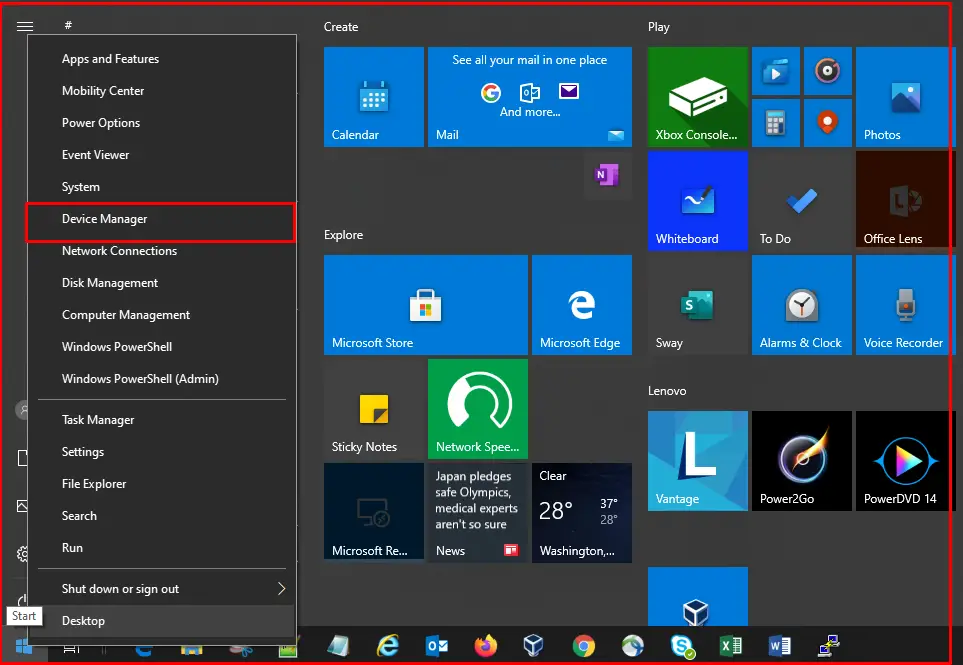The image size is (963, 665).
Task: Open Task Manager from the menu
Action: pos(162,420)
